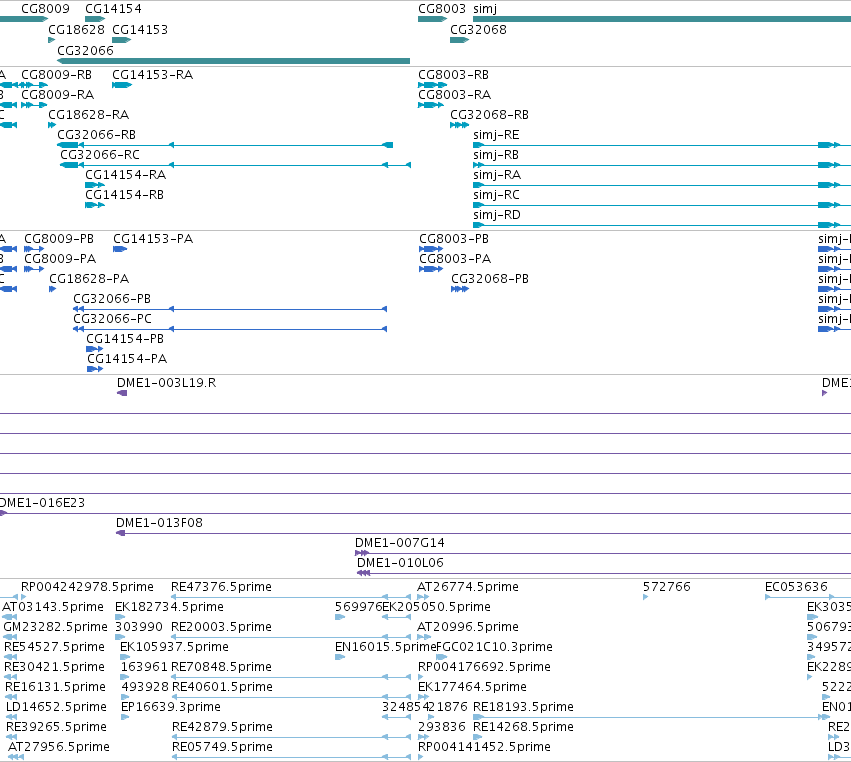Select the EC053636 EST label

click(796, 587)
